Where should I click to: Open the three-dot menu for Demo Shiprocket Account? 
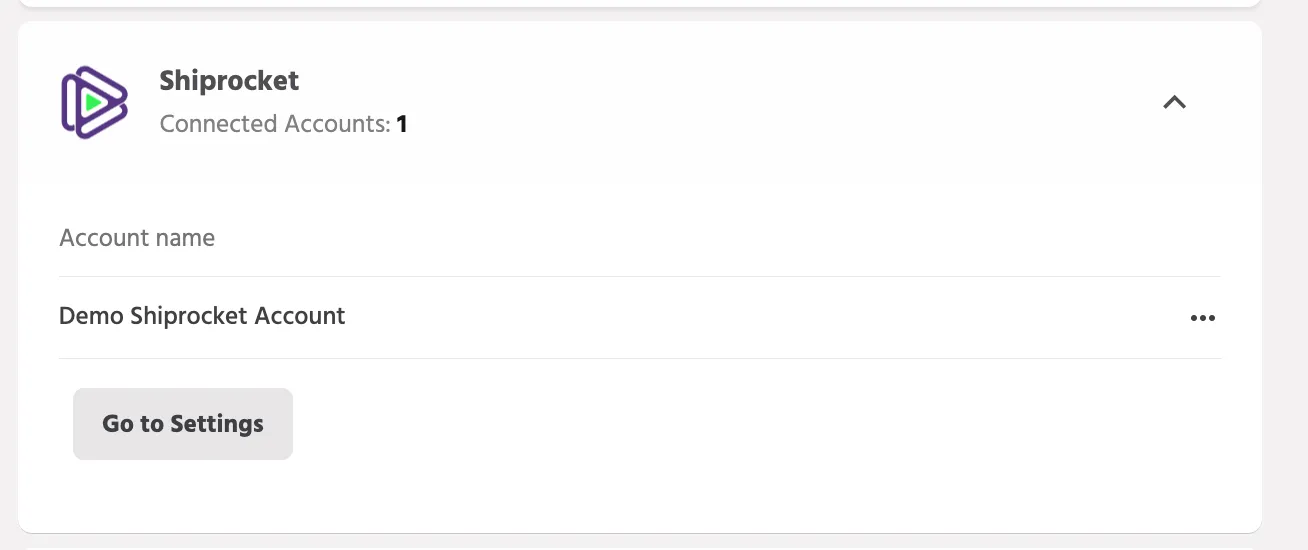(x=1202, y=318)
